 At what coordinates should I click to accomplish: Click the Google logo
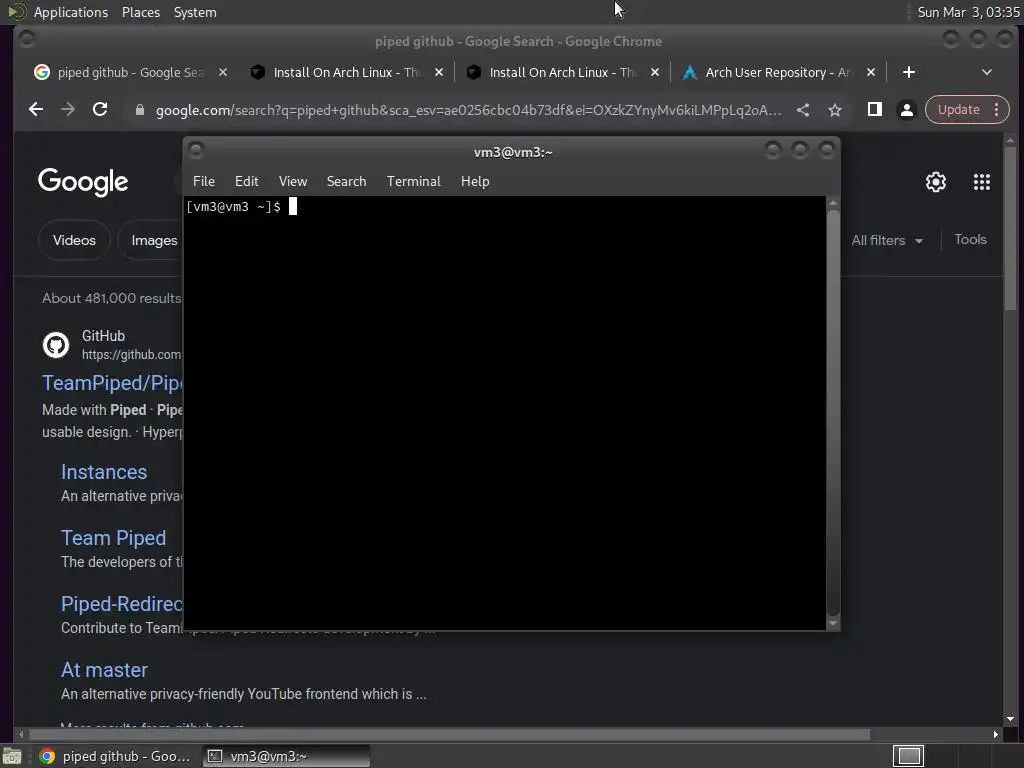pyautogui.click(x=83, y=182)
